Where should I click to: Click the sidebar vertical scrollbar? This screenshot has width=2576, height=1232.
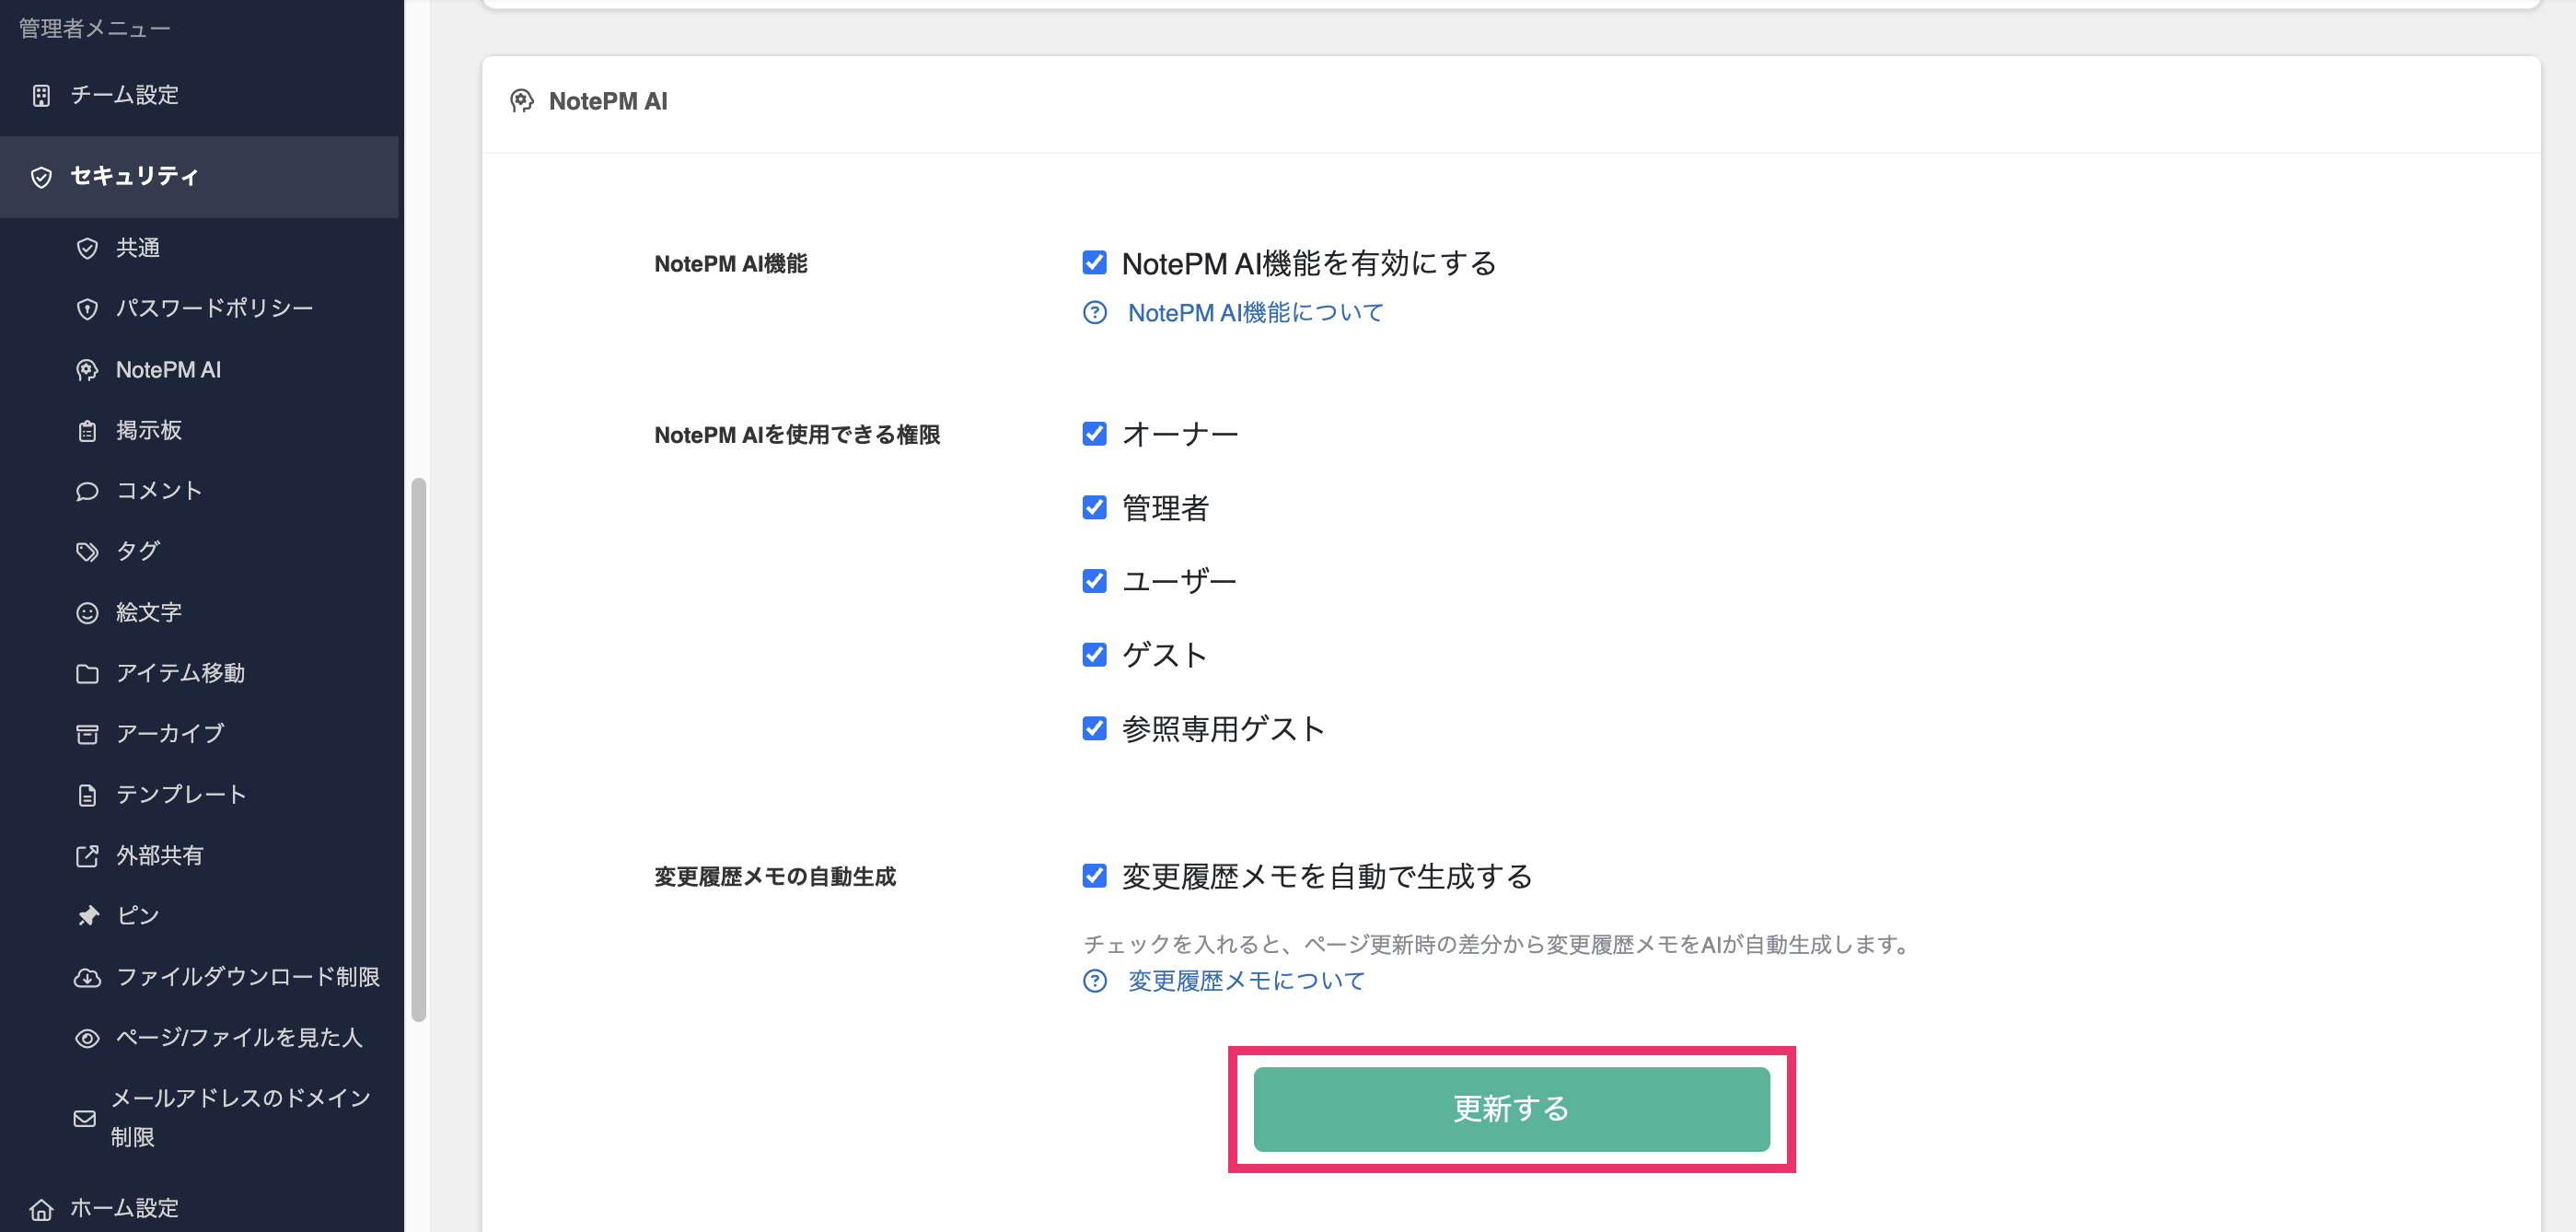point(419,750)
